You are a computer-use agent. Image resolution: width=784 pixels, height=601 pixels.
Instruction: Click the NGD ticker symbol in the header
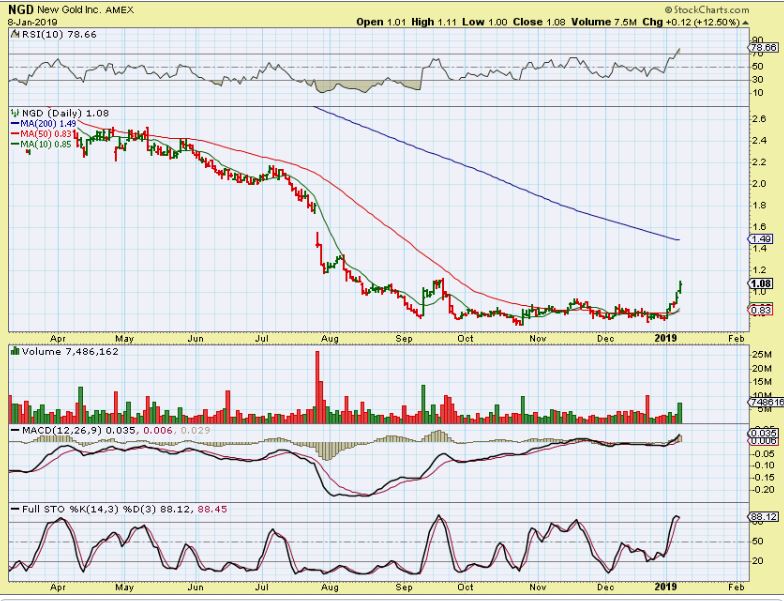pos(21,10)
